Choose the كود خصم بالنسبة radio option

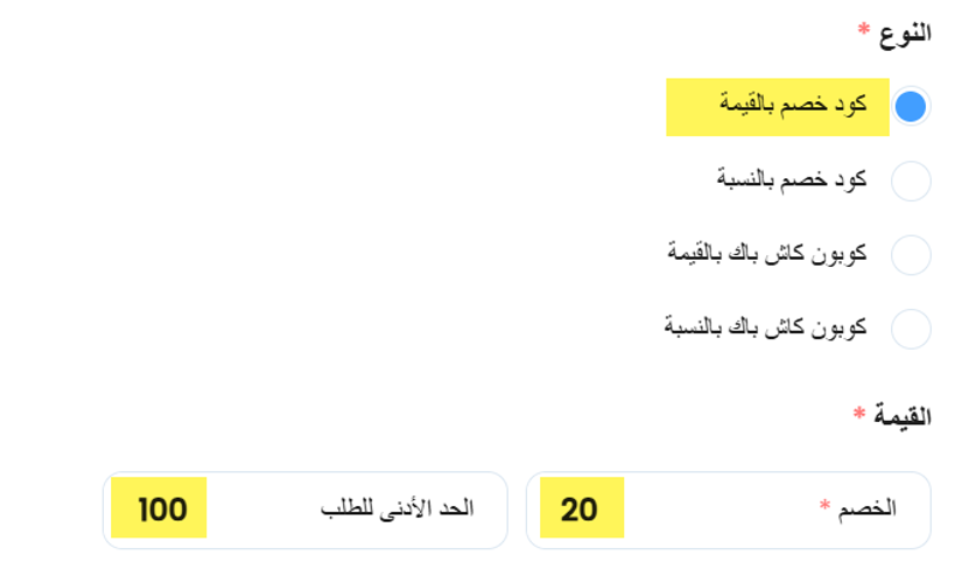(910, 181)
